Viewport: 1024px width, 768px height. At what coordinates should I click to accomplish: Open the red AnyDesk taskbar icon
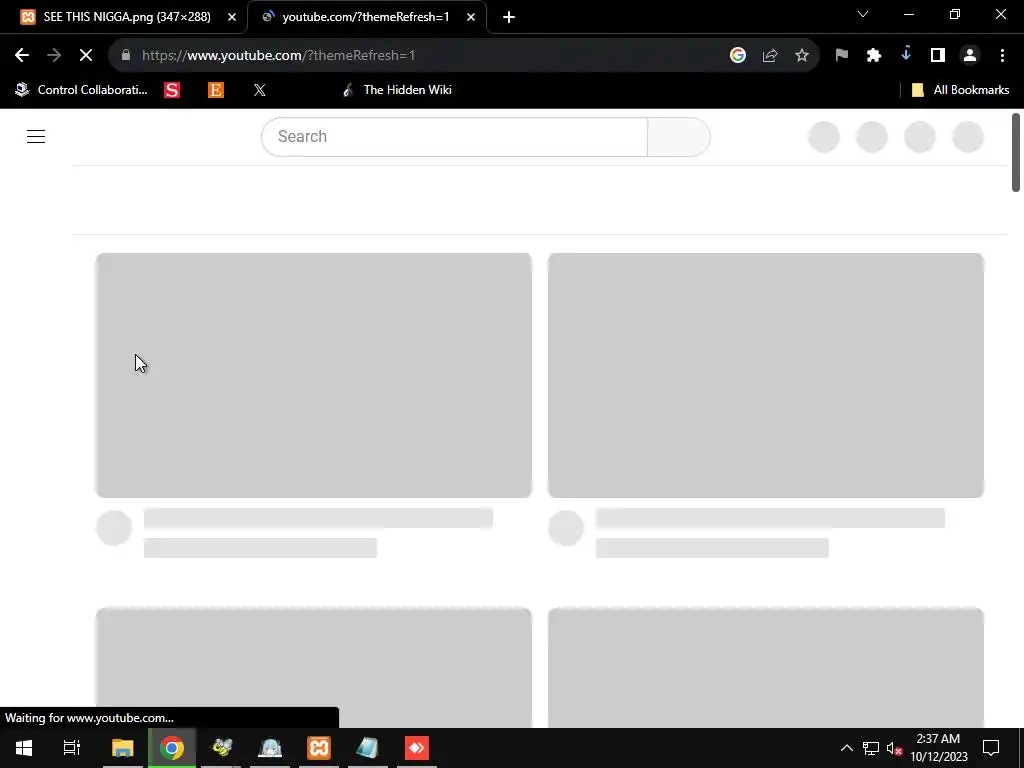pyautogui.click(x=417, y=748)
